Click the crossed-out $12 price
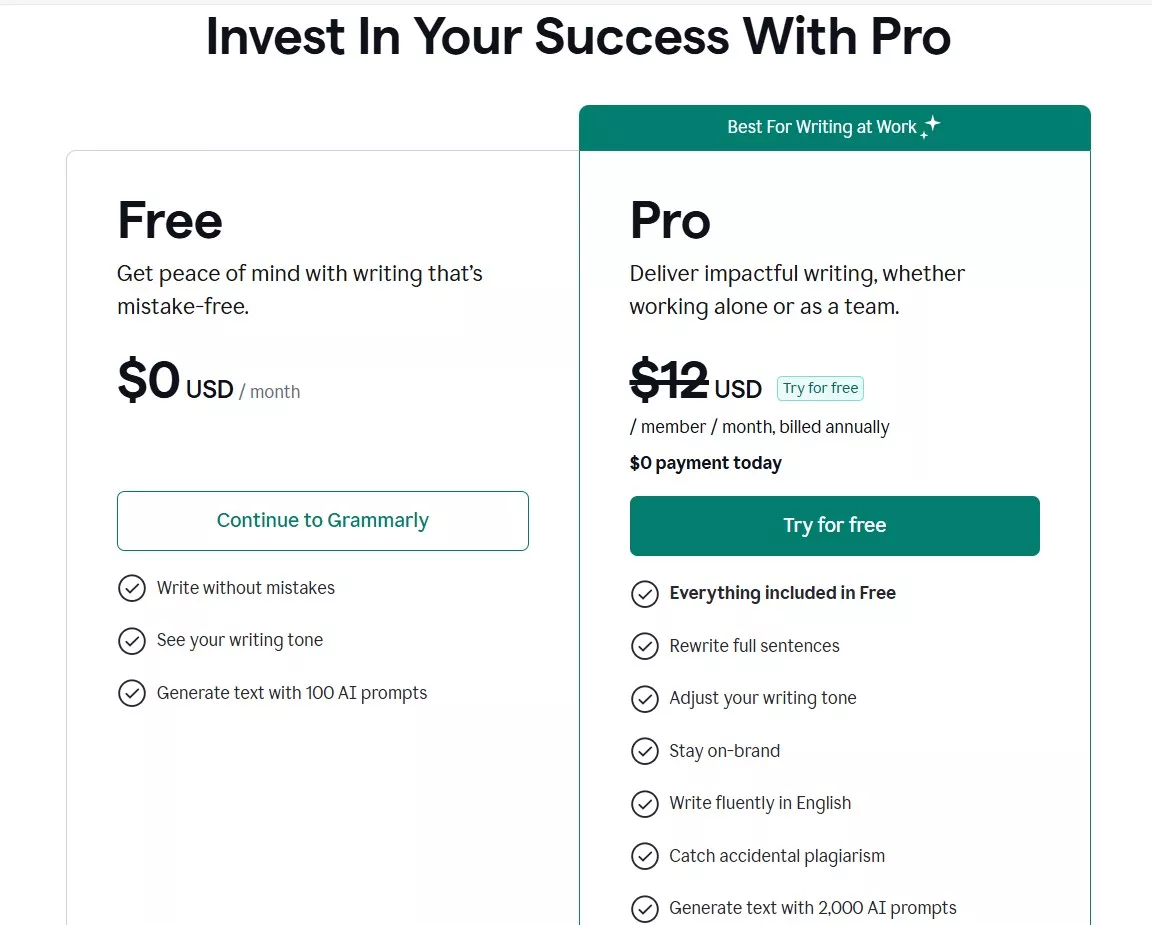Image resolution: width=1152 pixels, height=925 pixels. click(667, 380)
